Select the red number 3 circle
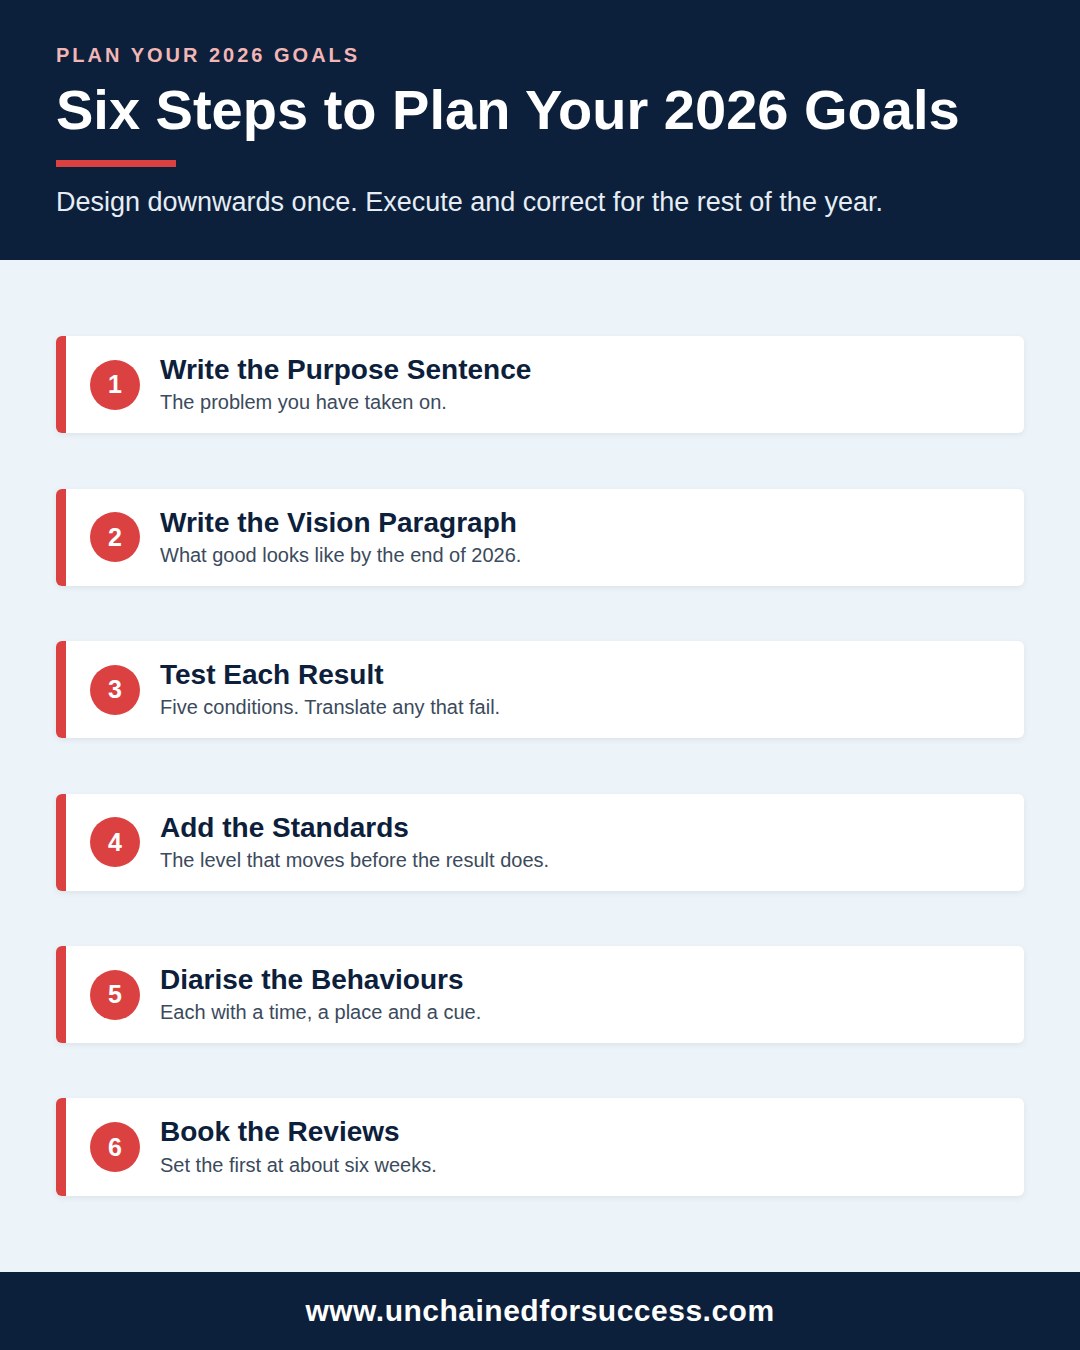 coord(115,690)
